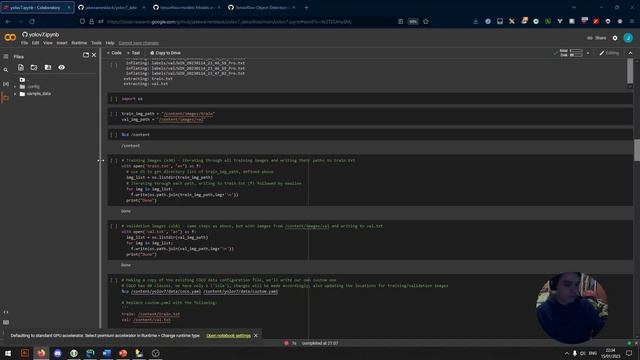This screenshot has width=640, height=360.
Task: Open the Editing mode dropdown
Action: [x=609, y=53]
